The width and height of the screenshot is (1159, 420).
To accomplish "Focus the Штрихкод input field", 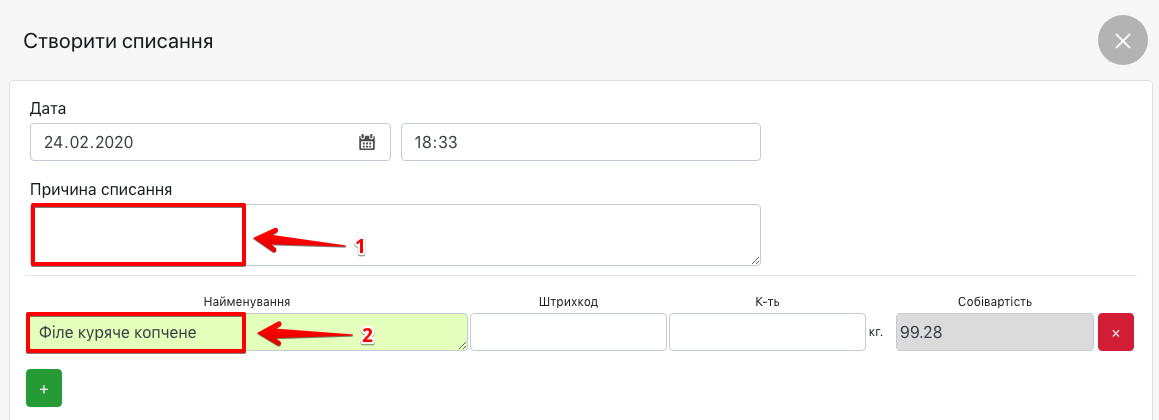I will pos(568,332).
